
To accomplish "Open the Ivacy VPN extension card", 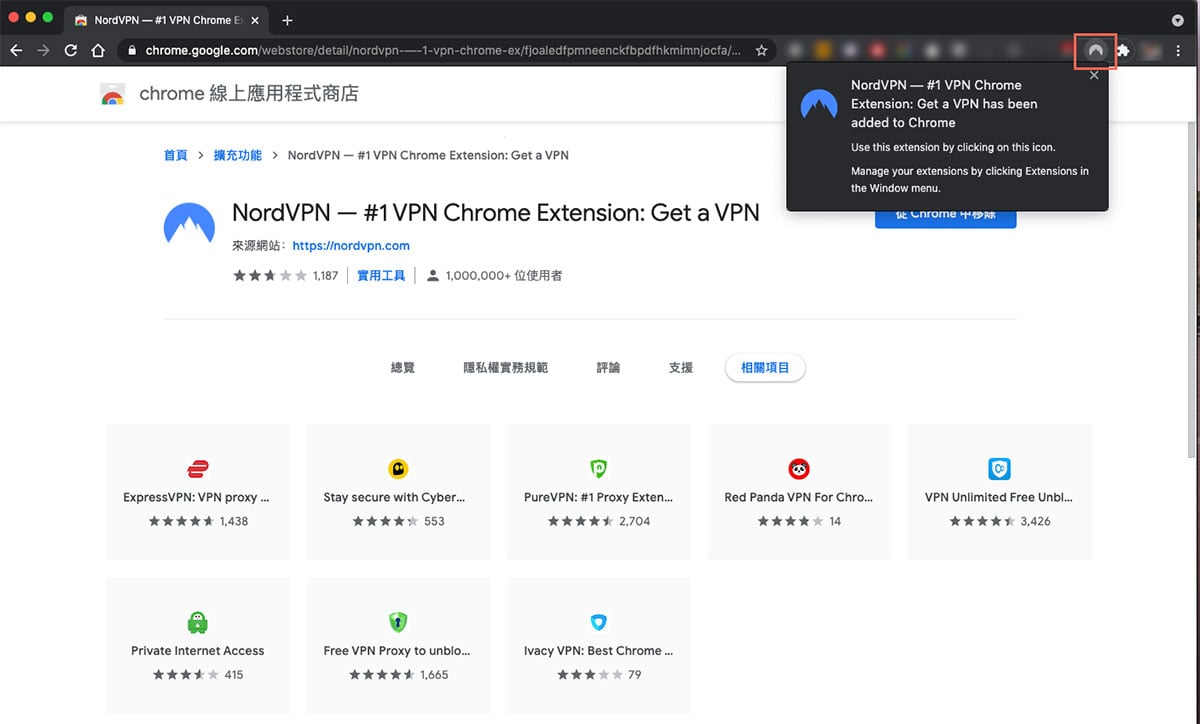I will pyautogui.click(x=598, y=645).
